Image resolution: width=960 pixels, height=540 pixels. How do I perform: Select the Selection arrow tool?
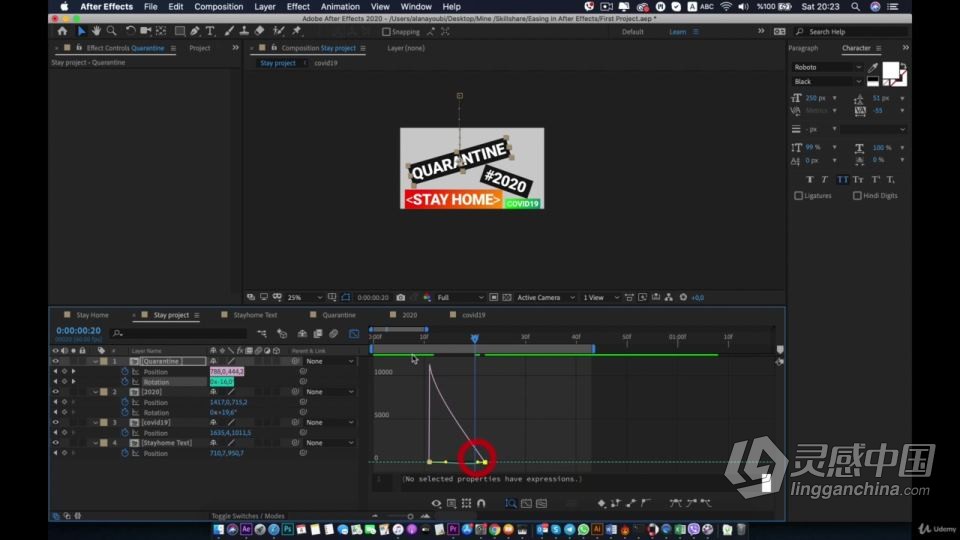point(81,31)
